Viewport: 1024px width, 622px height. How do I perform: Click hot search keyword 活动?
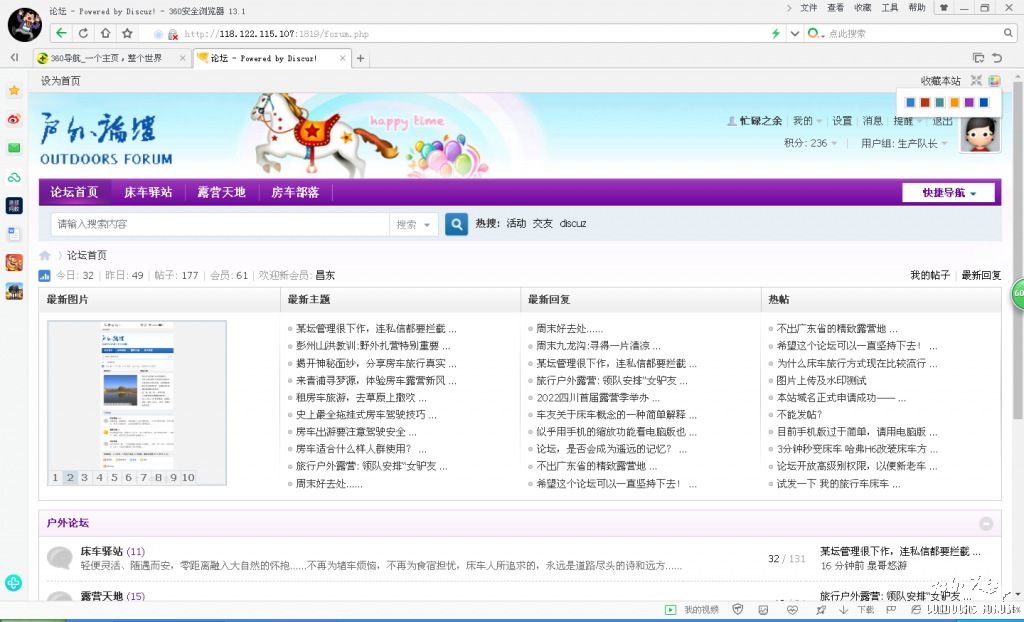point(516,223)
